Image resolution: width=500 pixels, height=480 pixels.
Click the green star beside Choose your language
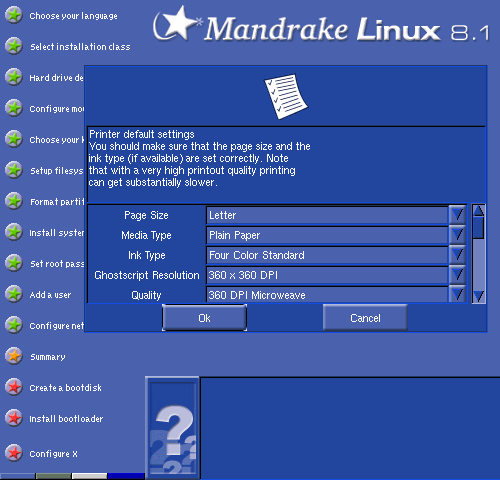click(x=14, y=15)
